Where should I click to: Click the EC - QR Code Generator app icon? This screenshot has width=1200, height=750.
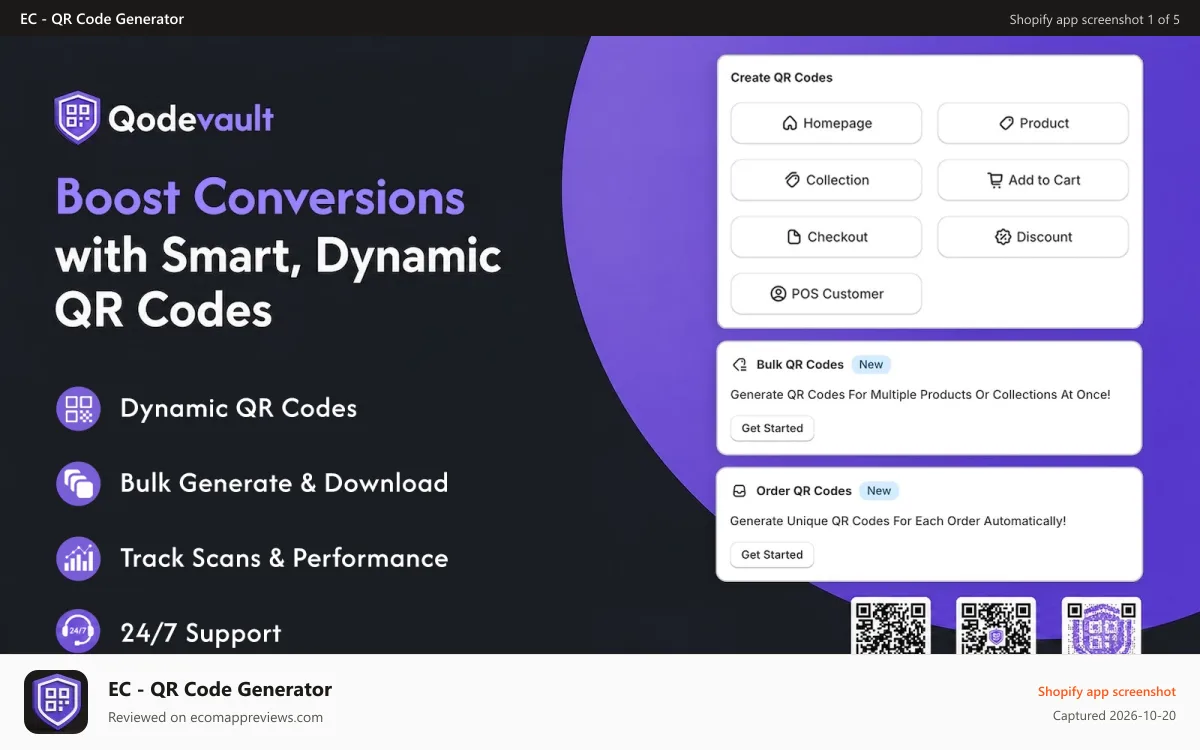tap(56, 702)
